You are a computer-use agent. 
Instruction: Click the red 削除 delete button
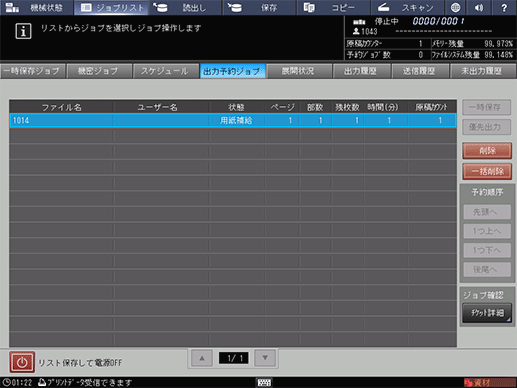(487, 151)
